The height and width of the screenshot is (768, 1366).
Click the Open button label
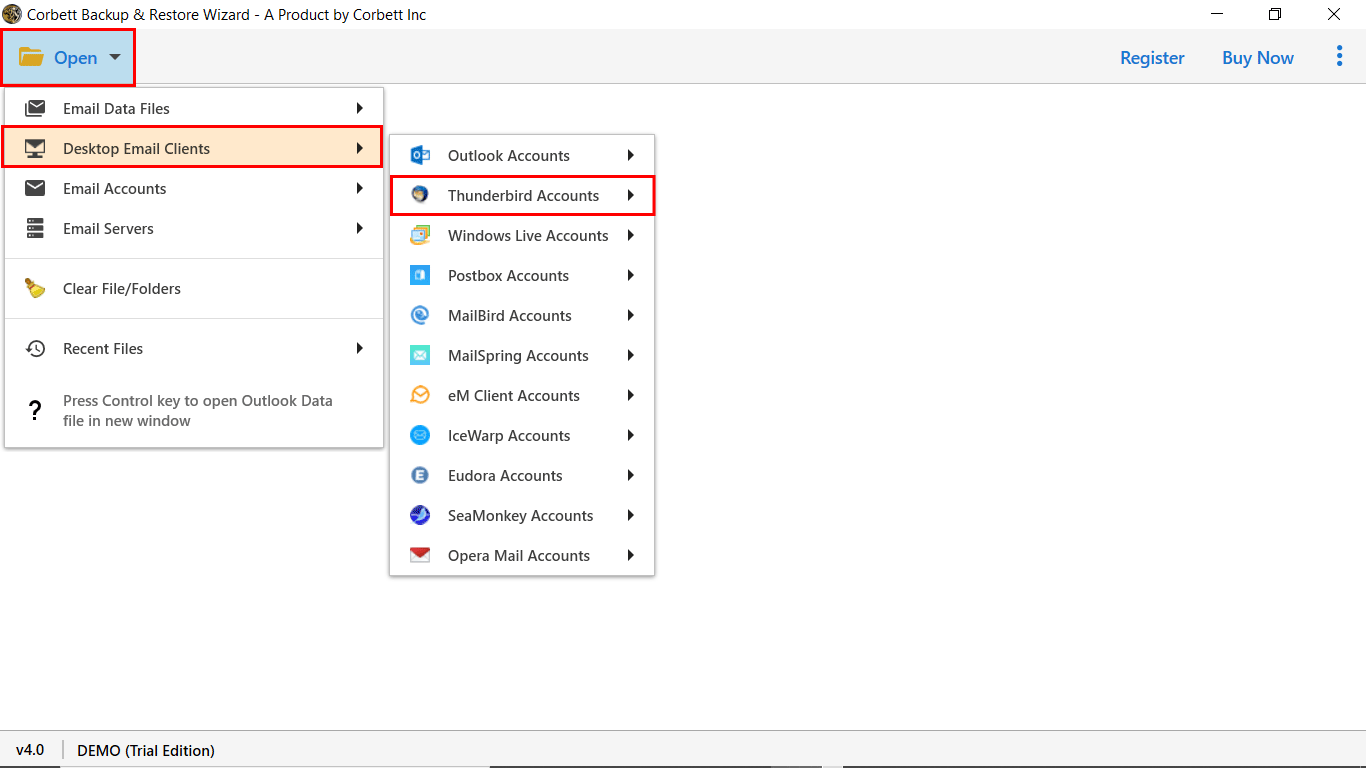[x=76, y=58]
